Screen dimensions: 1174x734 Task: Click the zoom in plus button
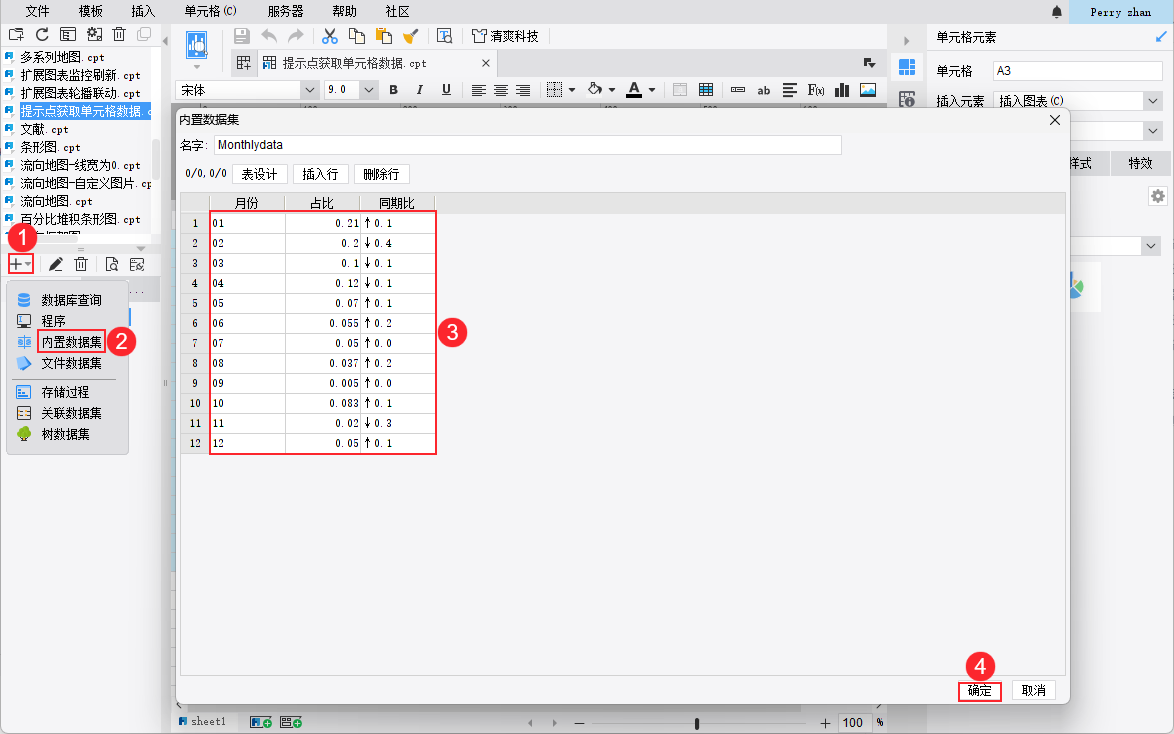[825, 723]
